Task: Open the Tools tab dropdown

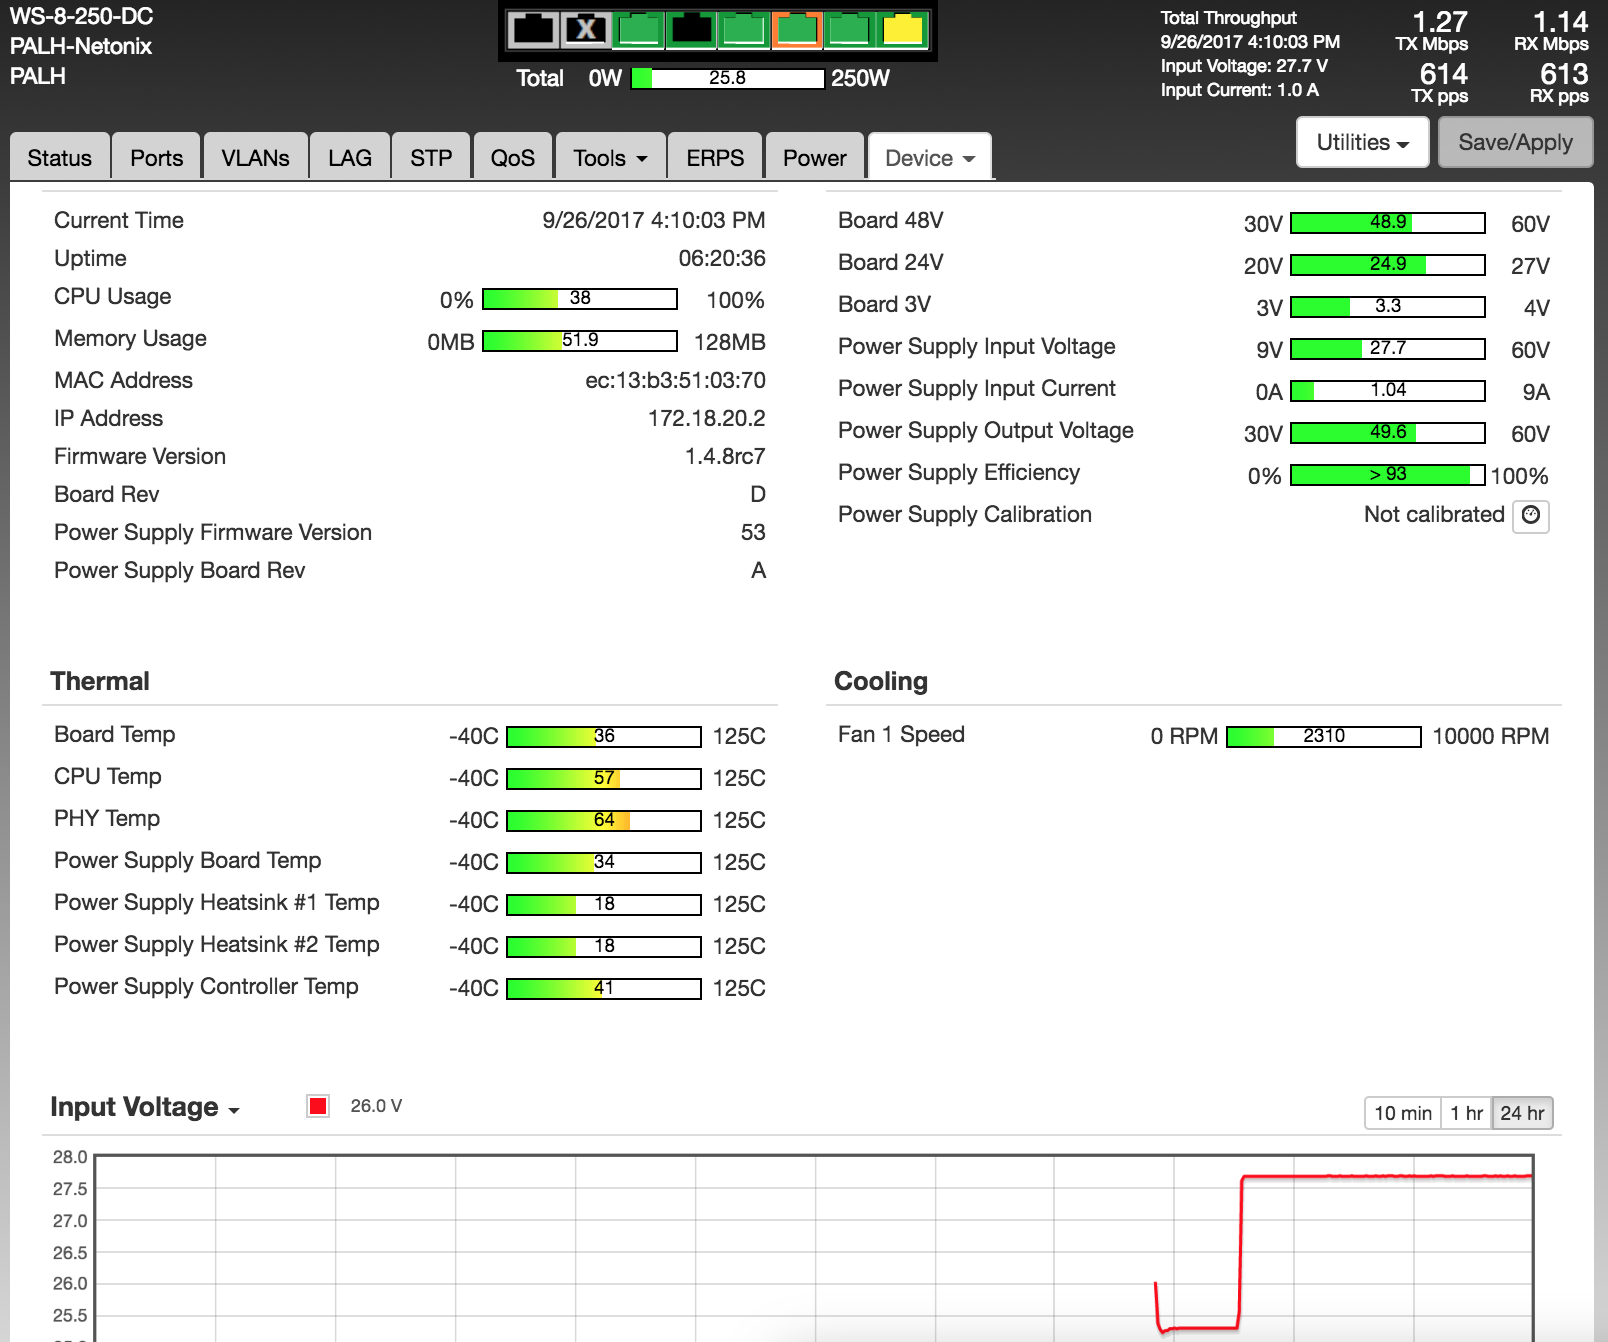Action: coord(610,158)
